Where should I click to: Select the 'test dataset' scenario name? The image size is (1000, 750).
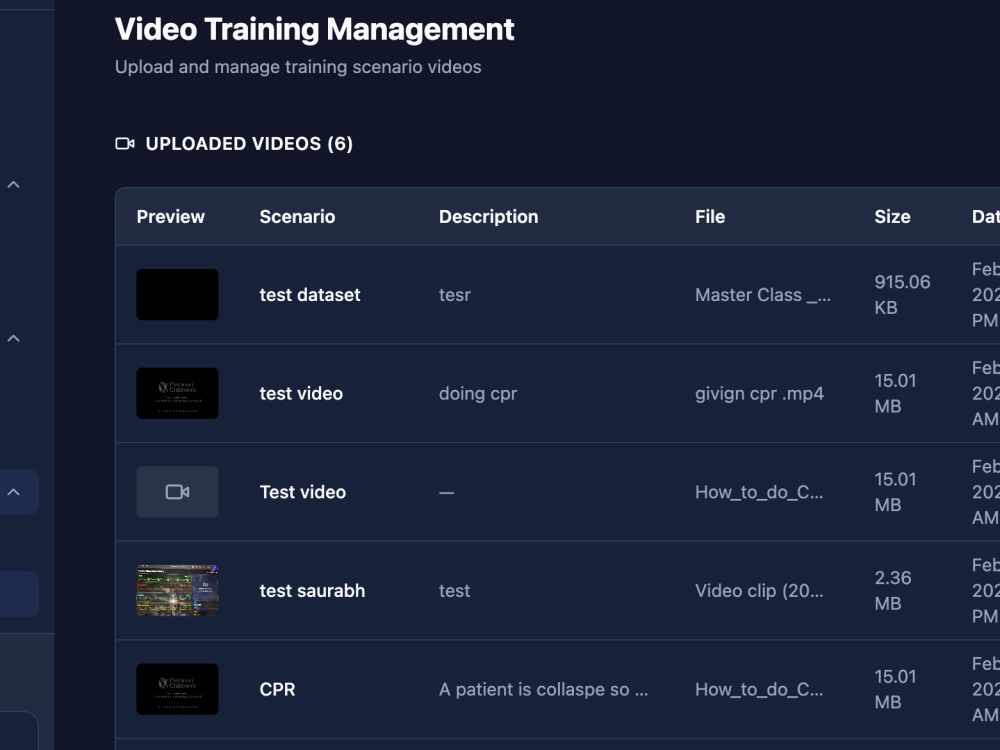tap(310, 295)
